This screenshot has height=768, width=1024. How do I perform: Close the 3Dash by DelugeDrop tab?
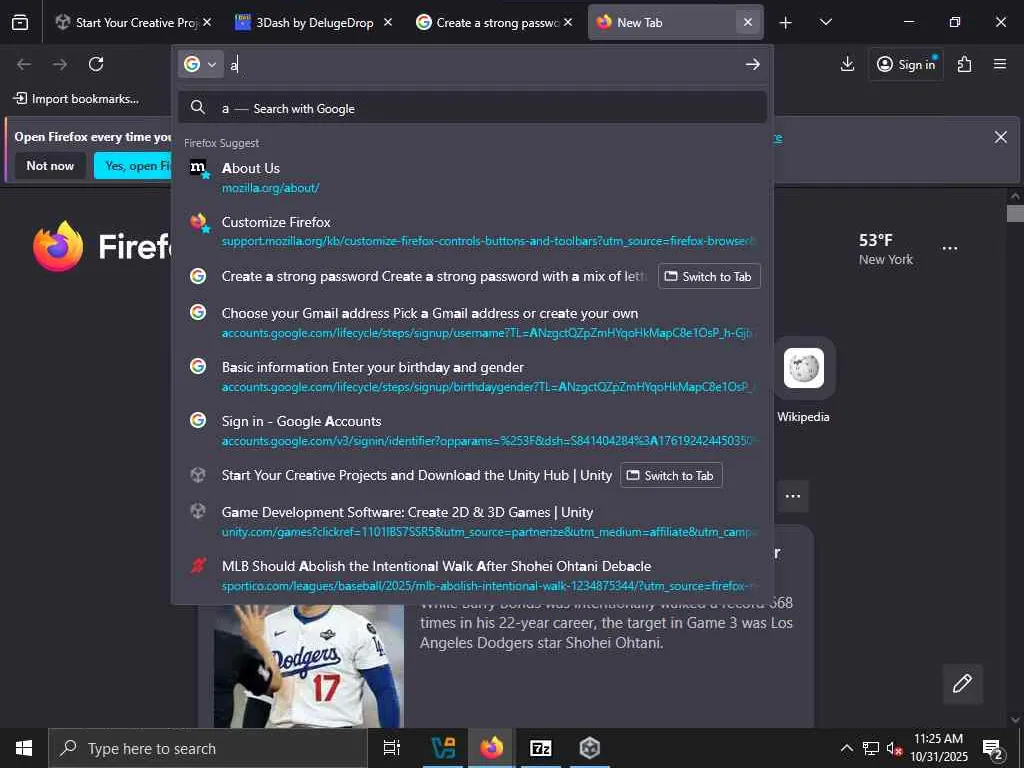[x=388, y=22]
